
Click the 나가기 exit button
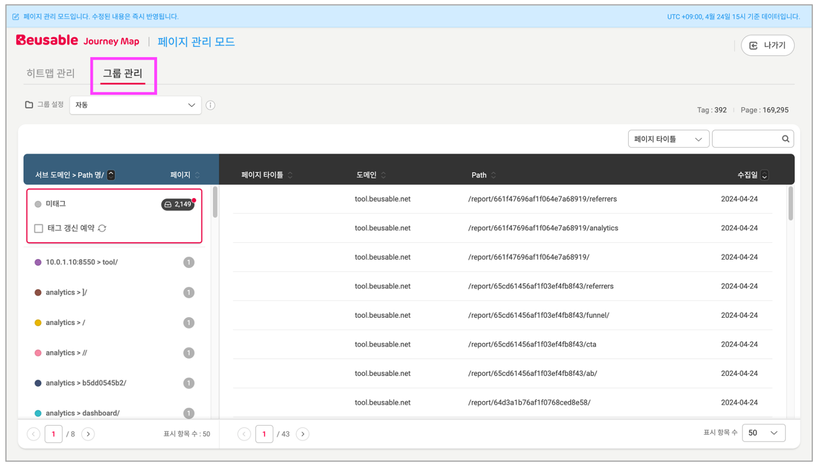[767, 45]
